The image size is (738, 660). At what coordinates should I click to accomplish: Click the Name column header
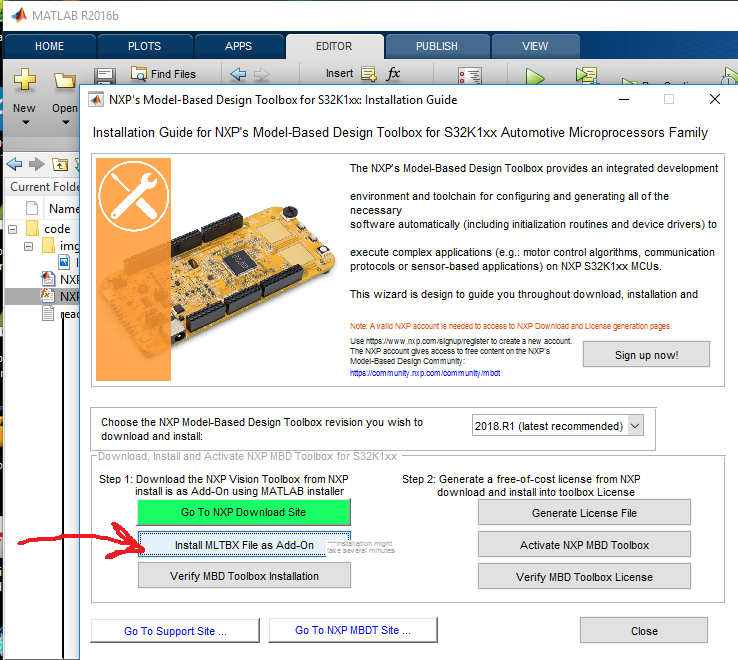pos(64,209)
